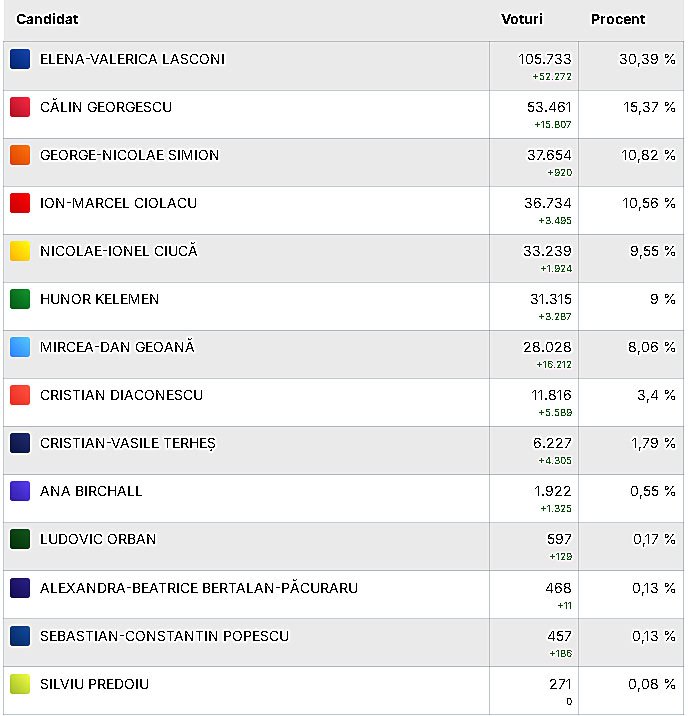Select the yellow swatch for Nicolae-Ionel Ciucă
This screenshot has height=716, width=688.
(20, 251)
